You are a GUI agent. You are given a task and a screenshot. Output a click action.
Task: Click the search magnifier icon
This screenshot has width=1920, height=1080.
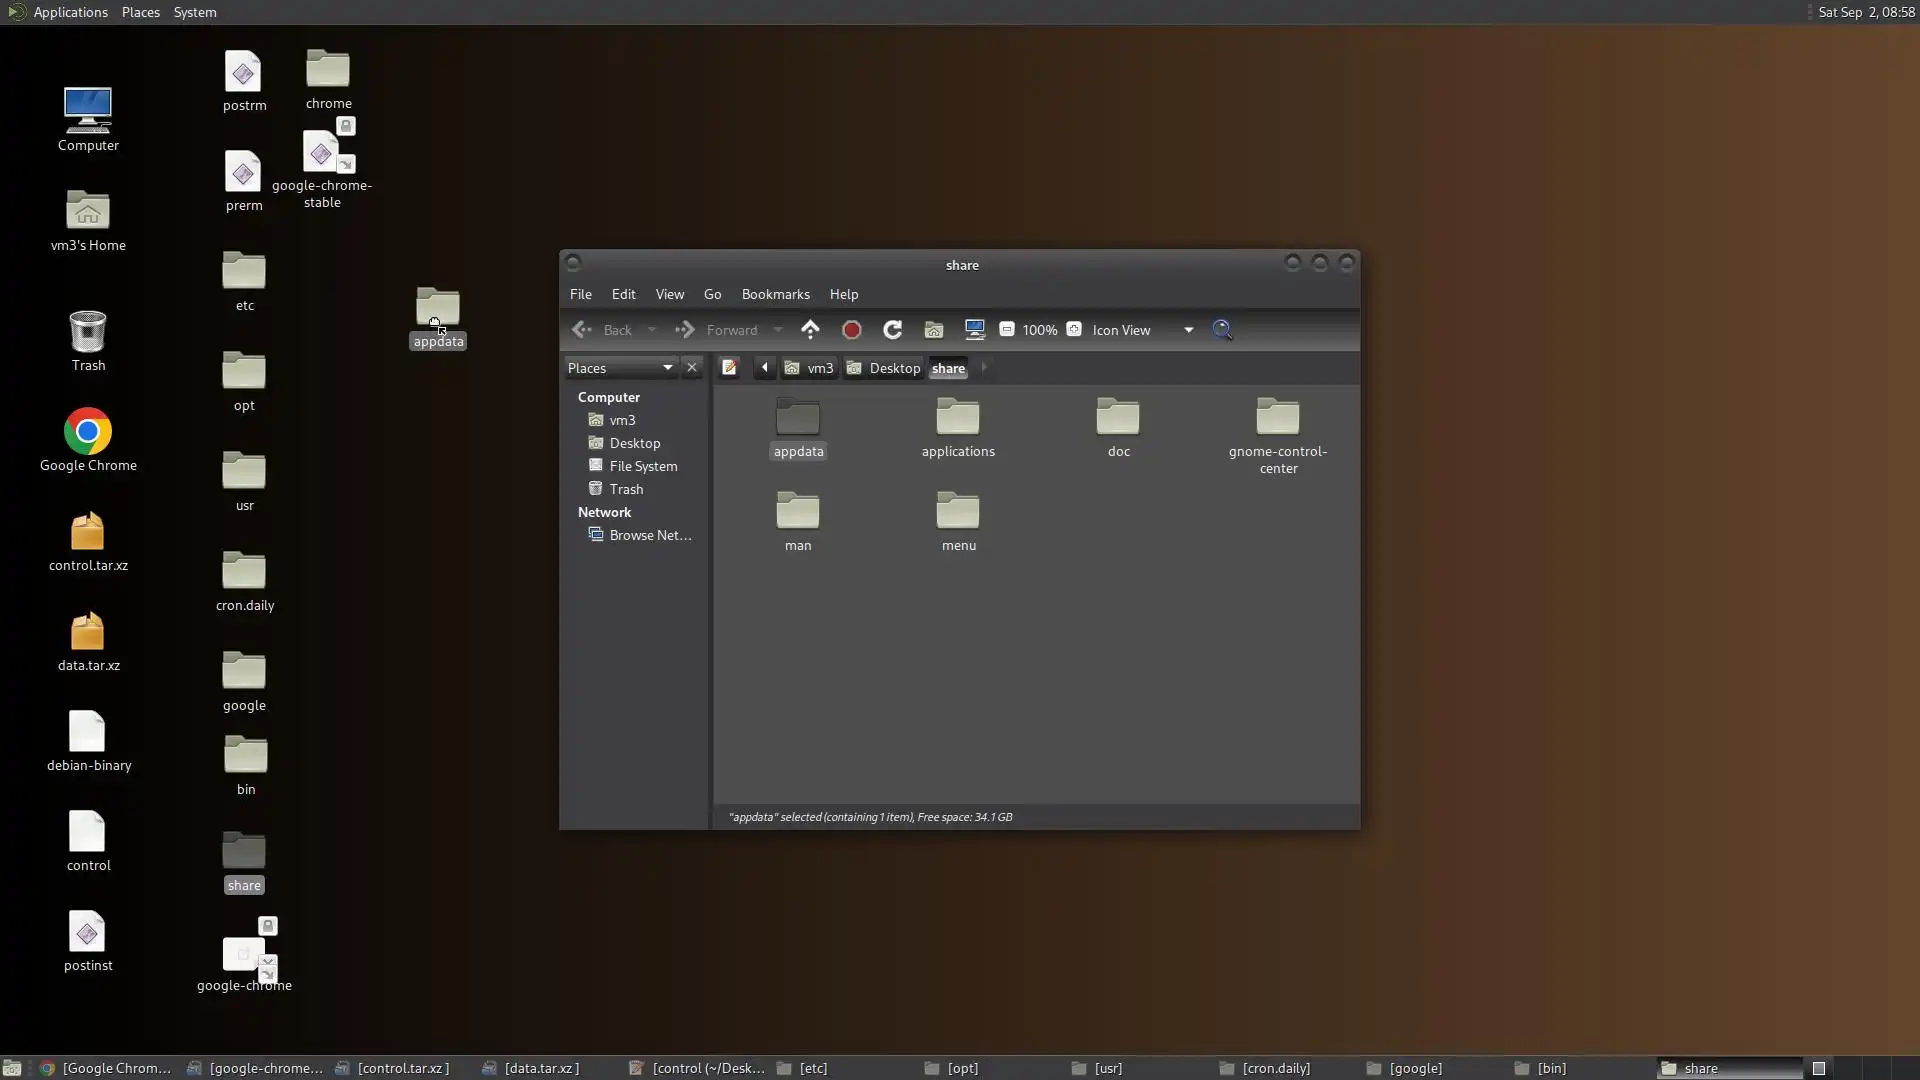[1222, 329]
